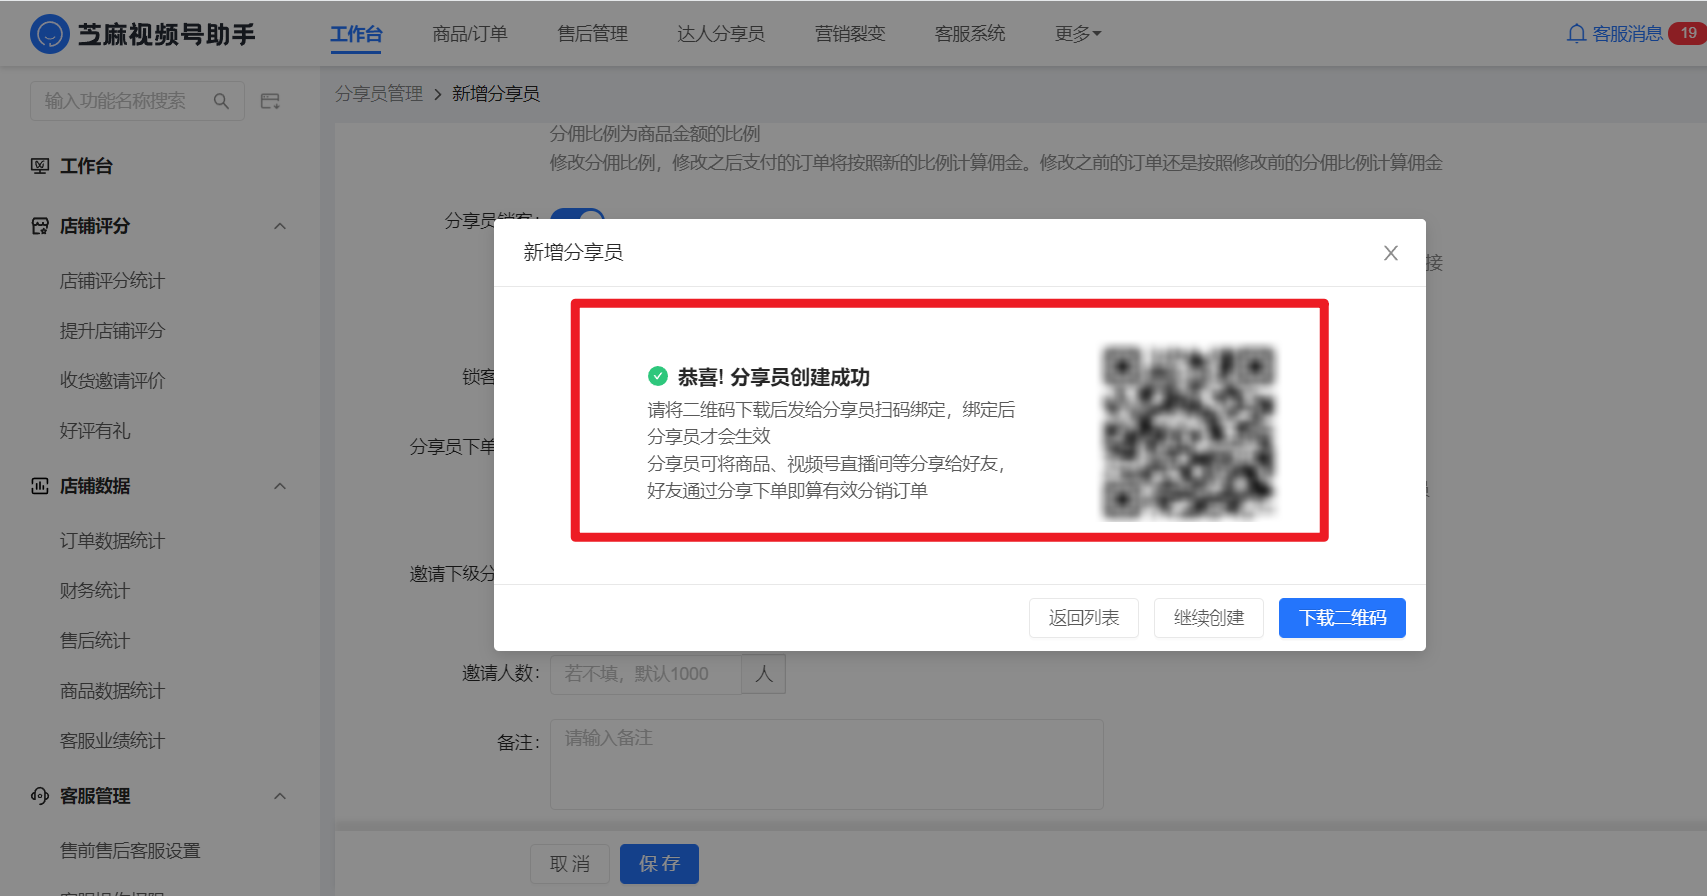Click the 返回列表 button

[1084, 618]
